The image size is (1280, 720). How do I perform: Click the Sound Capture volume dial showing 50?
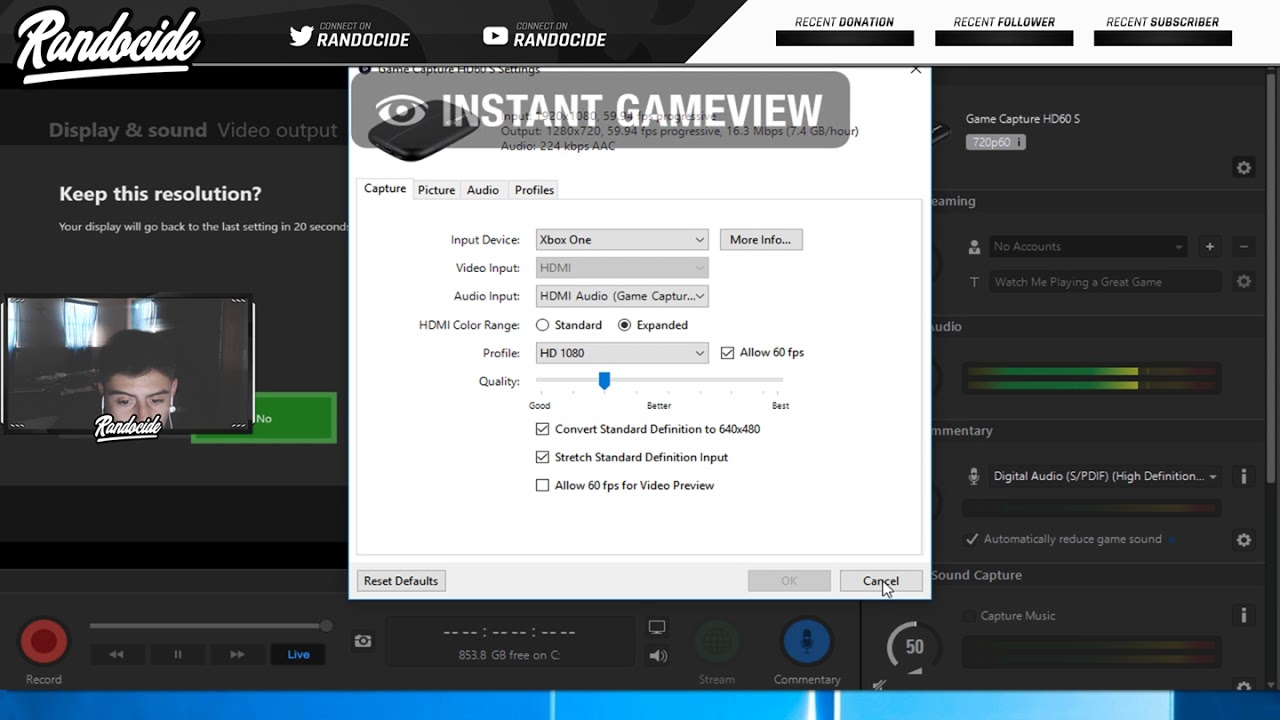pos(912,647)
